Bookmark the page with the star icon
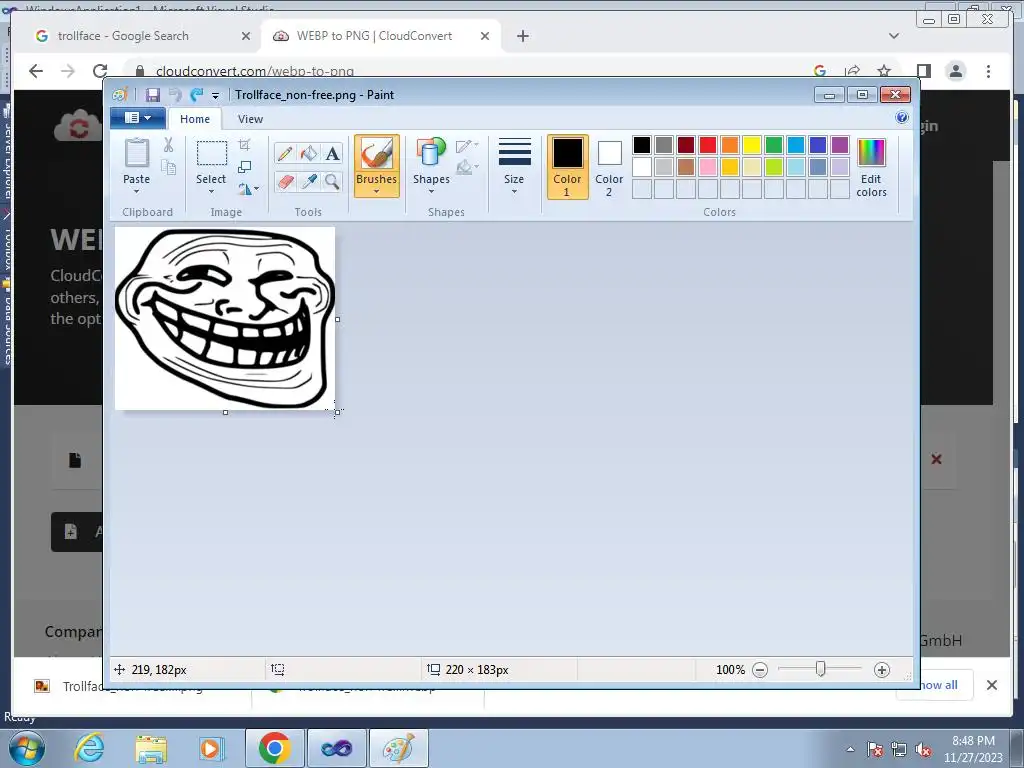1024x768 pixels. tap(884, 71)
